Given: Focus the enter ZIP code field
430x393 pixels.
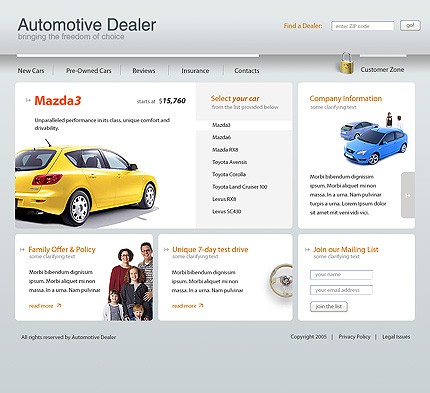Looking at the screenshot, I should (x=363, y=26).
